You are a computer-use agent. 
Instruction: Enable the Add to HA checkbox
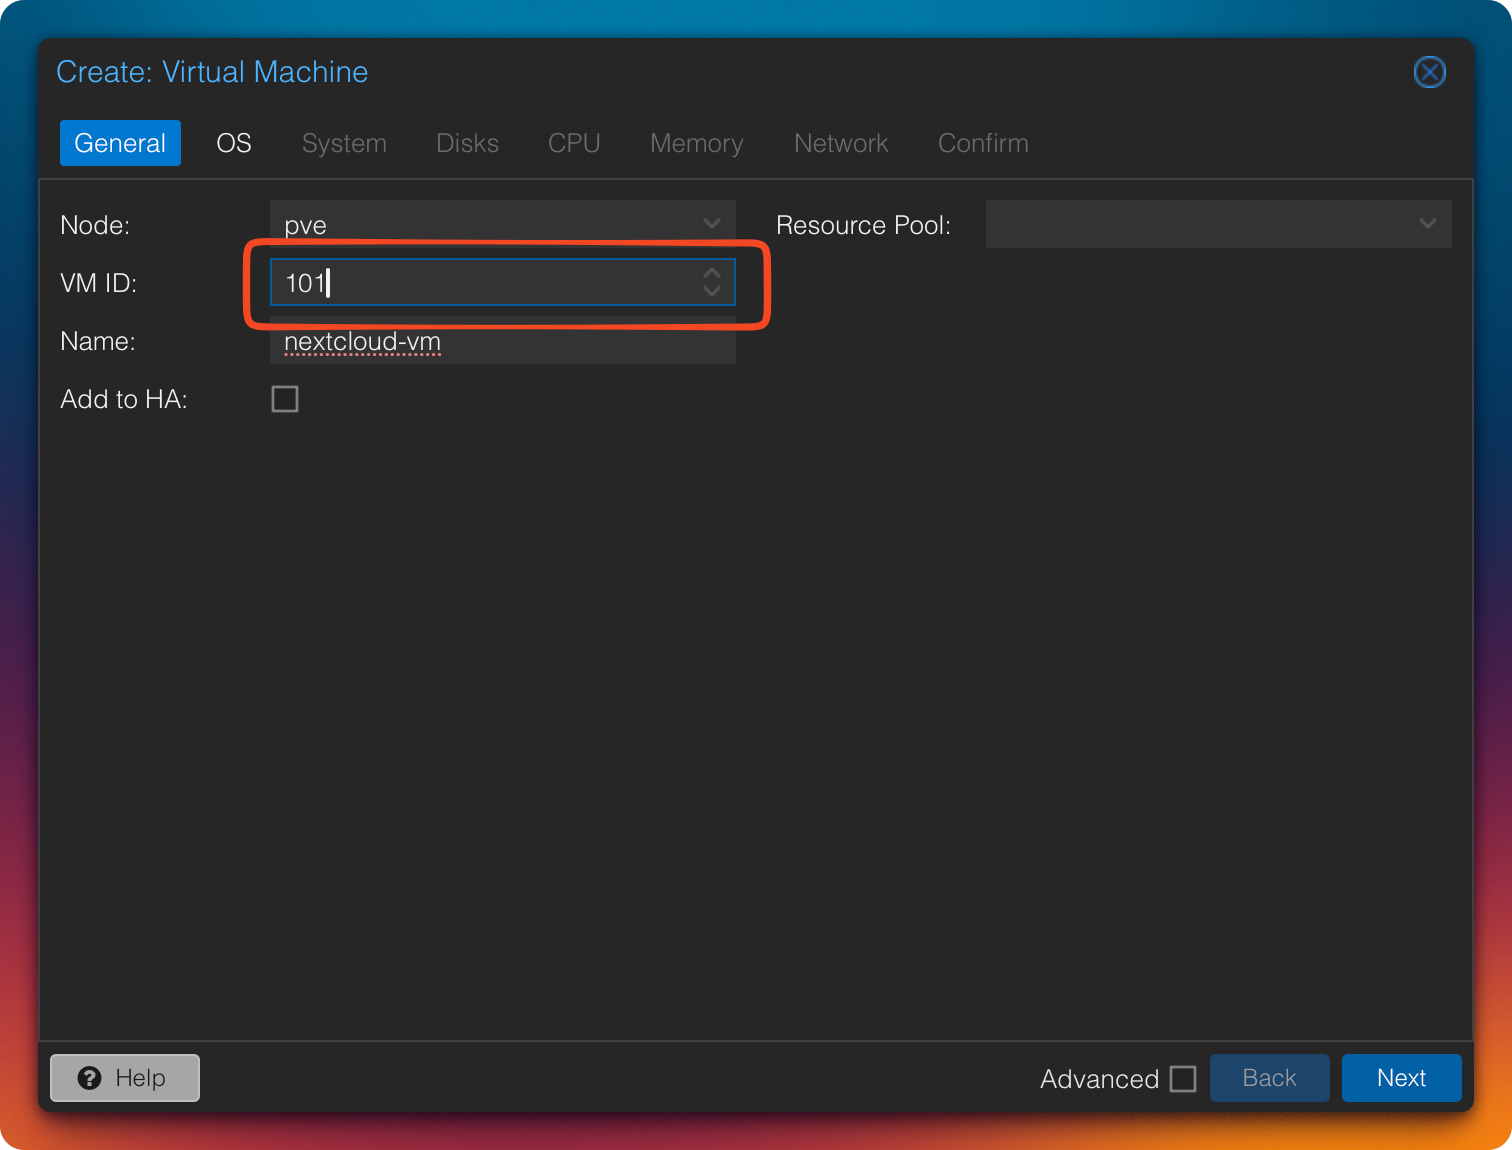[x=285, y=399]
